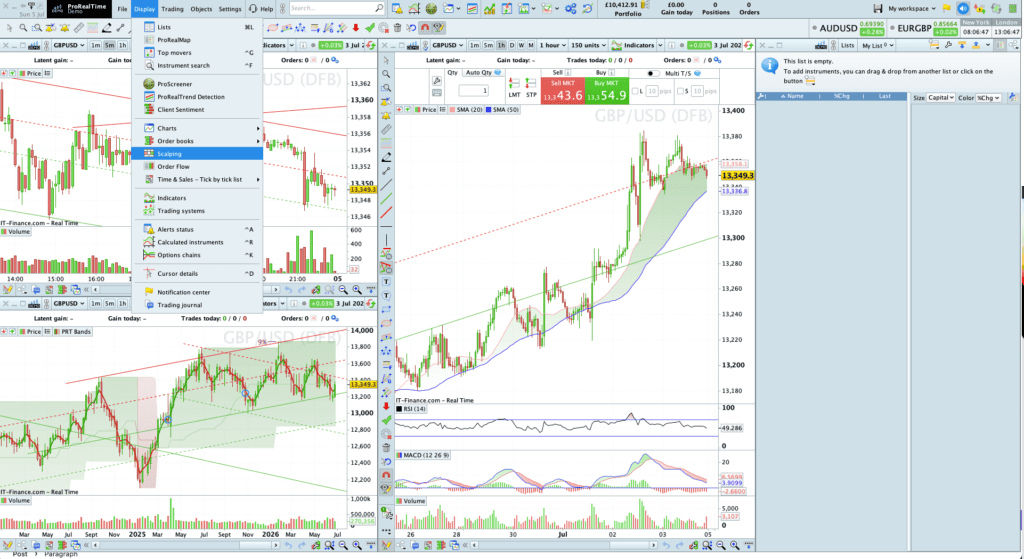Screen dimensions: 1024x559
Task: Expand the Order books submenu
Action: tap(197, 140)
